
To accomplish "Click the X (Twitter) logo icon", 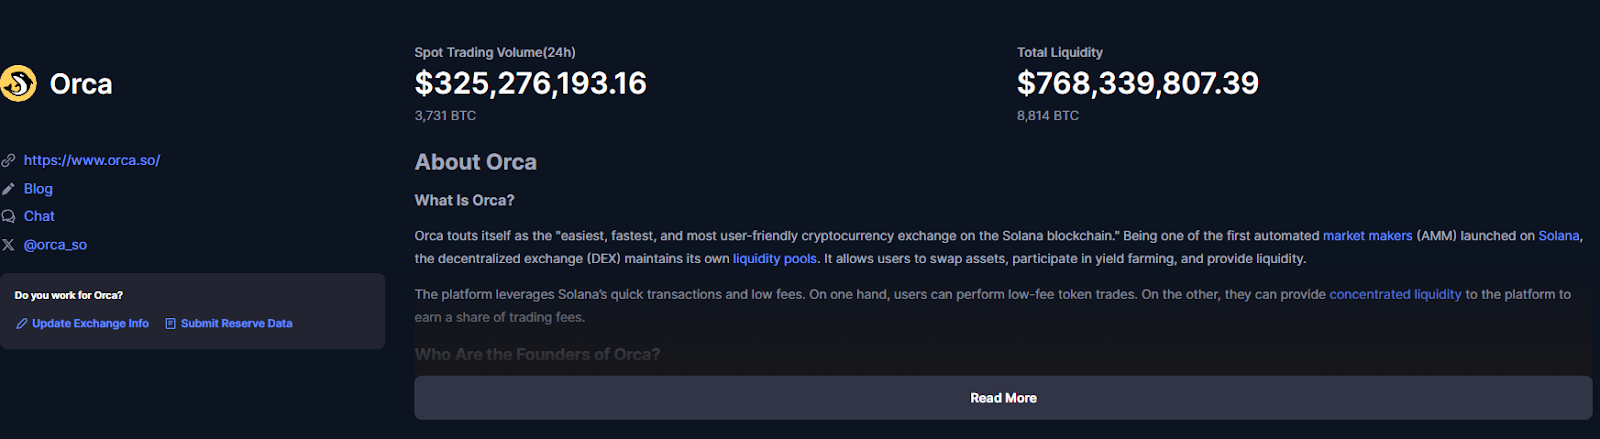I will [8, 245].
